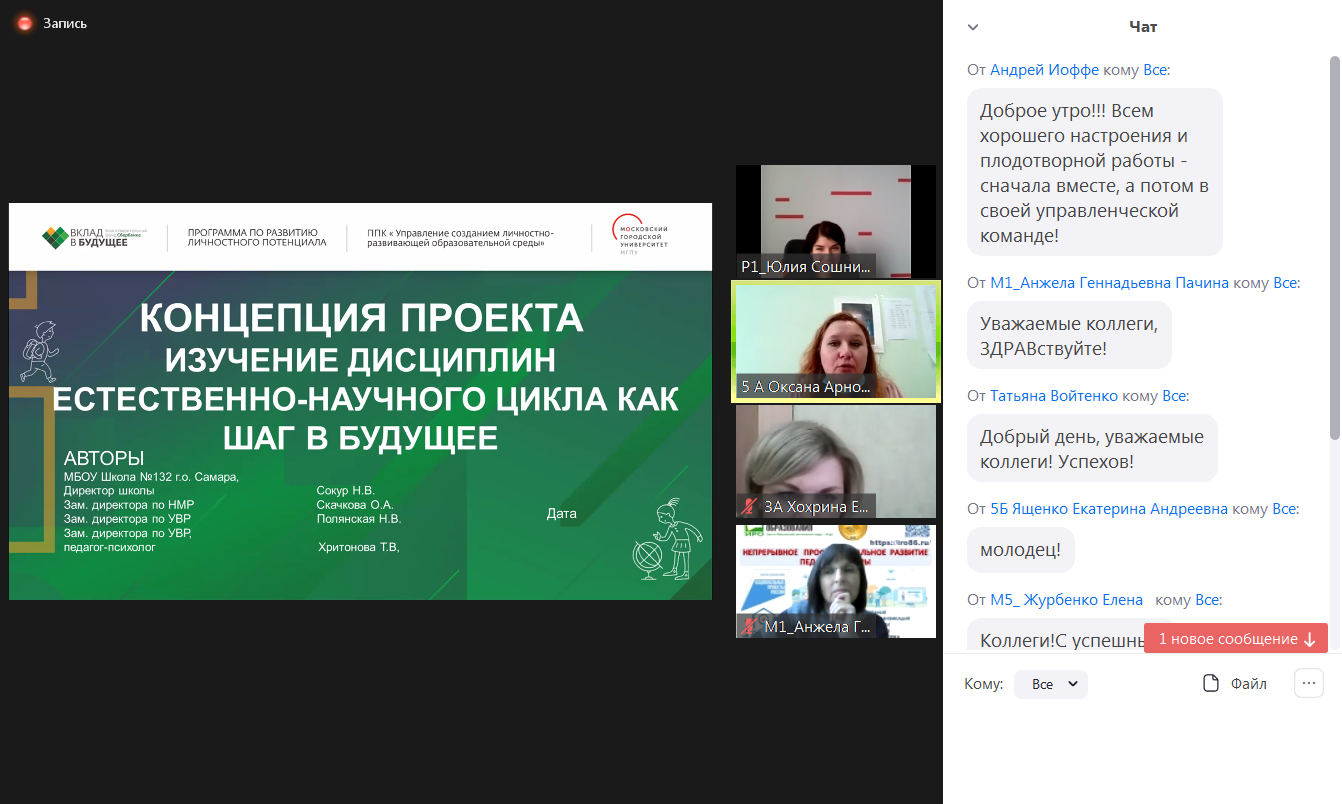Click the red recording indicator icon
Viewport: 1342px width, 804px height.
[24, 23]
